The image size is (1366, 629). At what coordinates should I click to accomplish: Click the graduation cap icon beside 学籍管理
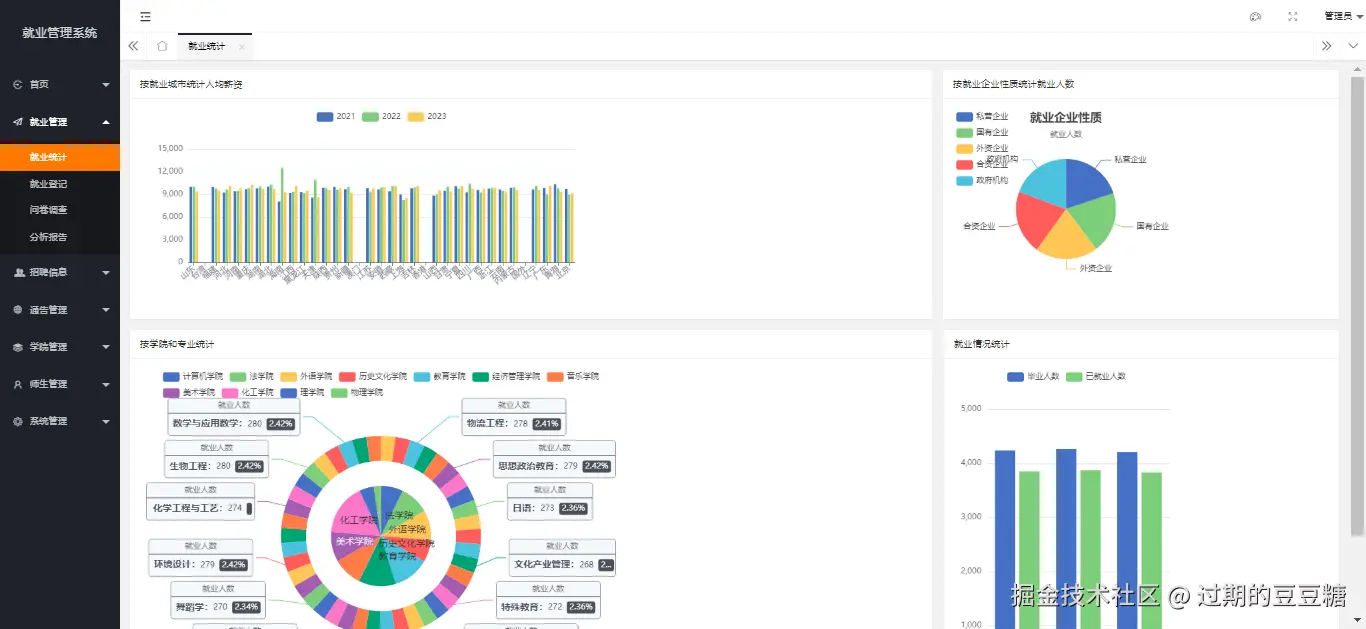[x=18, y=347]
